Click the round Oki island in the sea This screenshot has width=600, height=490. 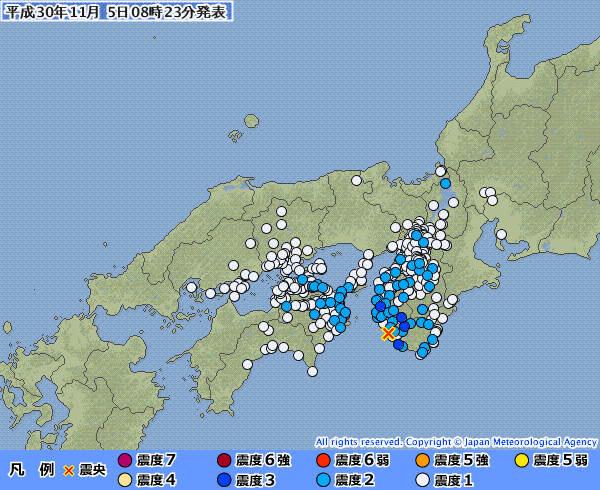(x=251, y=121)
